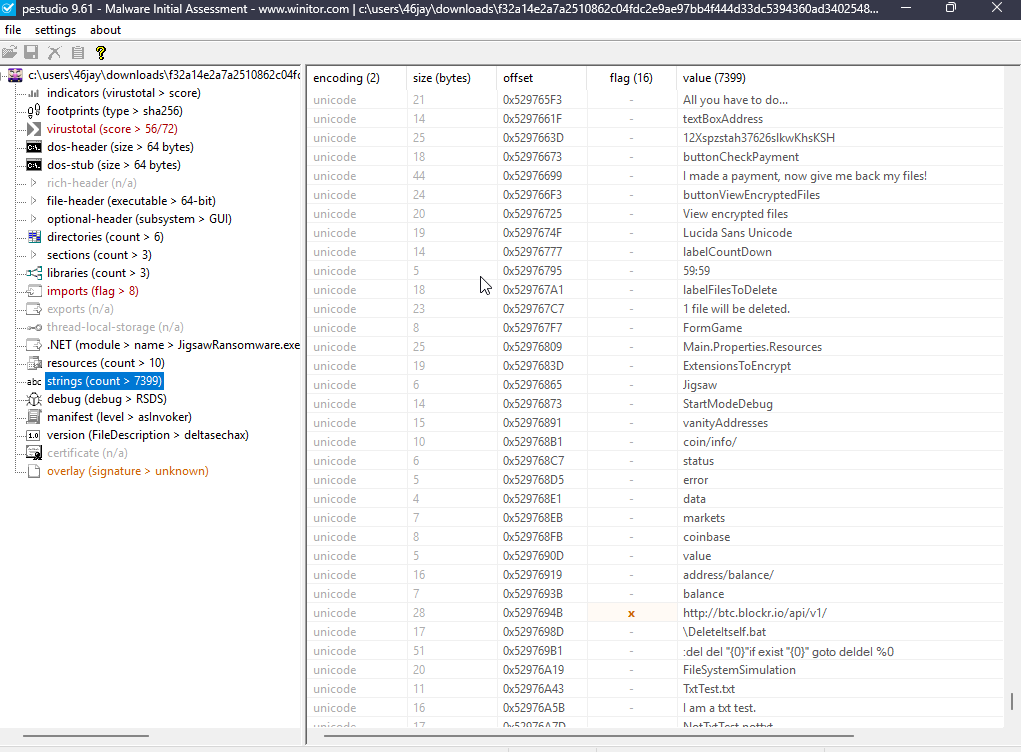Select the http://btc.blockr.io/api/v1/ string

point(755,613)
